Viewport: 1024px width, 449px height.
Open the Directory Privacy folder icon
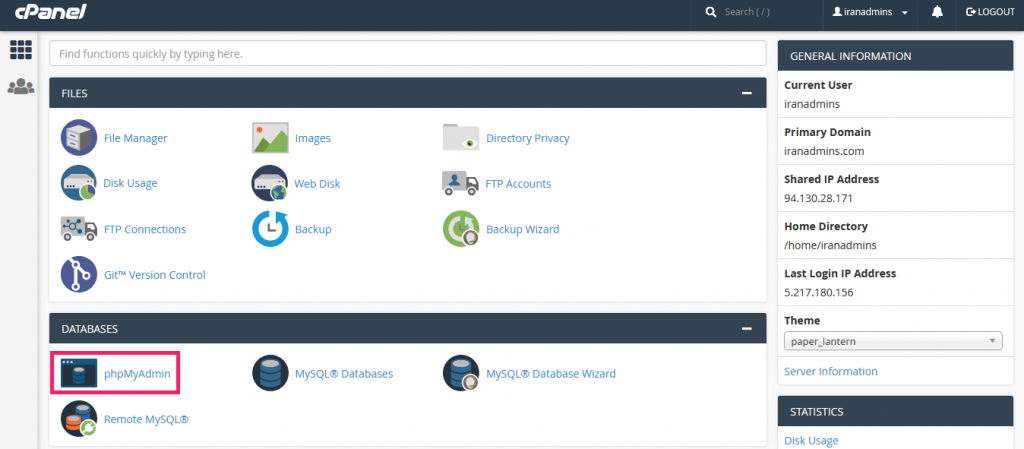[x=461, y=138]
